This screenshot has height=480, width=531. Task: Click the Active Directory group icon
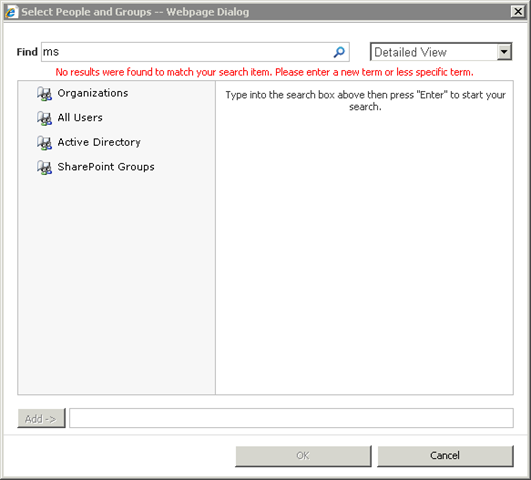coord(44,143)
